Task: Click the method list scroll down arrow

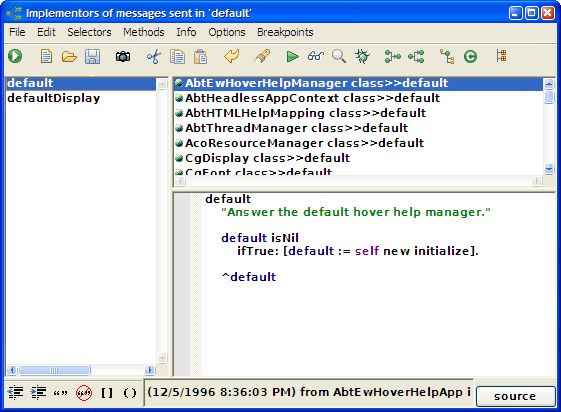Action: point(549,168)
